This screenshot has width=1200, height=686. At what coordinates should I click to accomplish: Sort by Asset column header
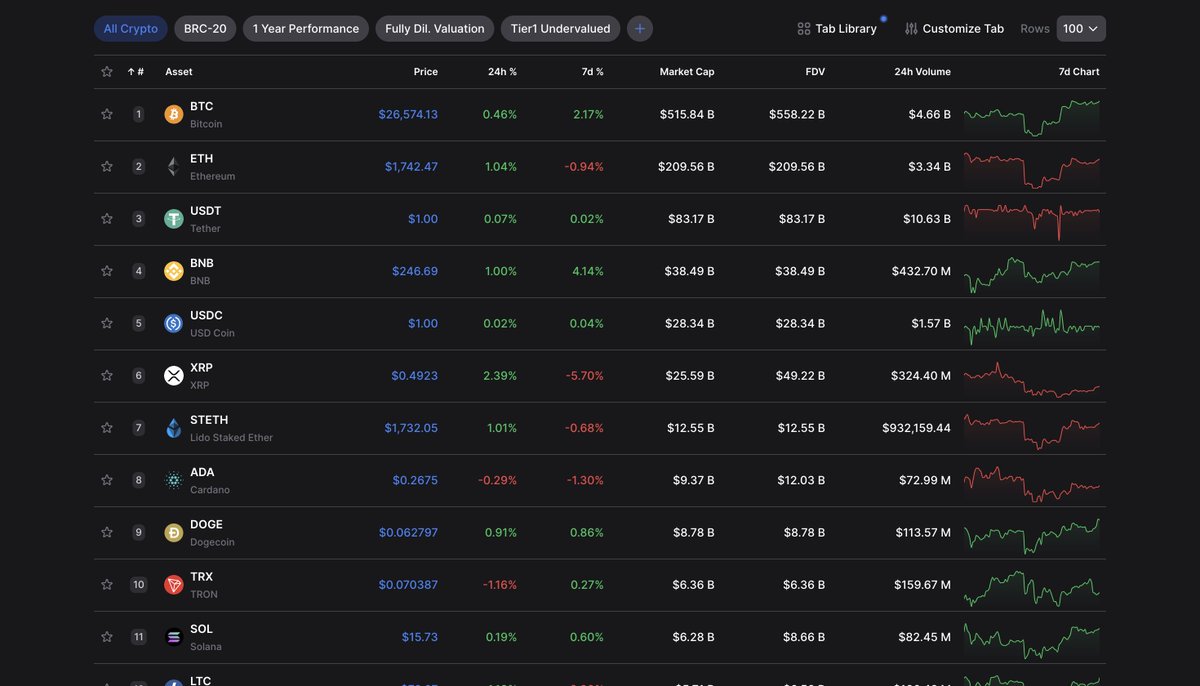[179, 72]
